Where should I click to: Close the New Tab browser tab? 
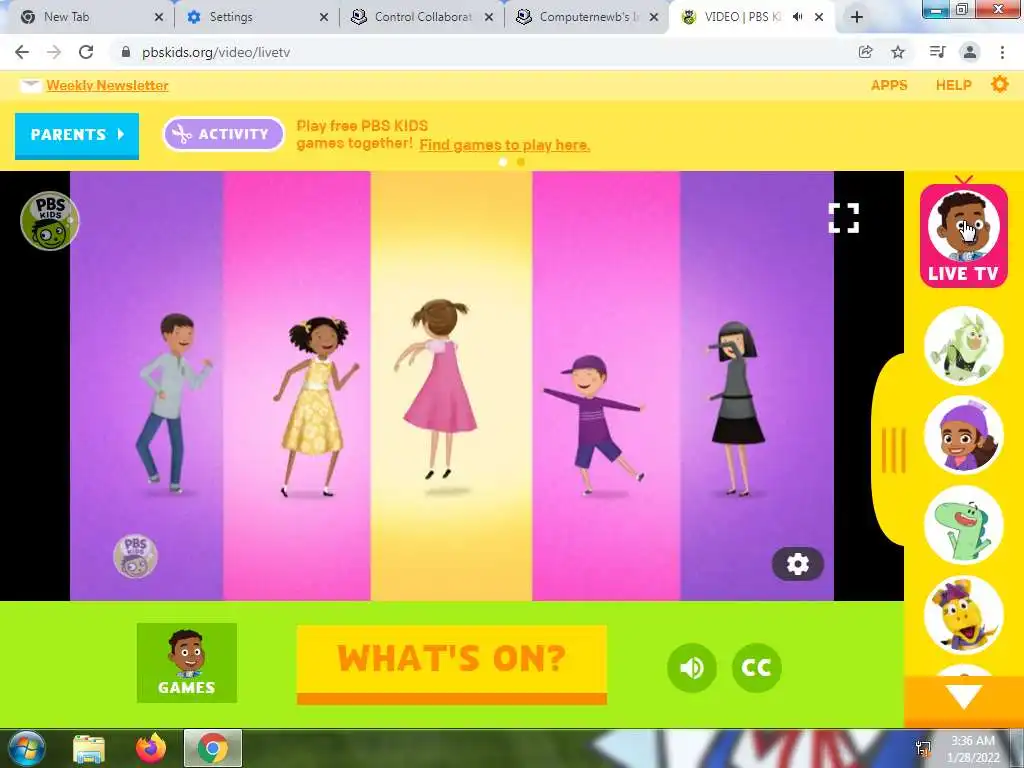pyautogui.click(x=159, y=17)
